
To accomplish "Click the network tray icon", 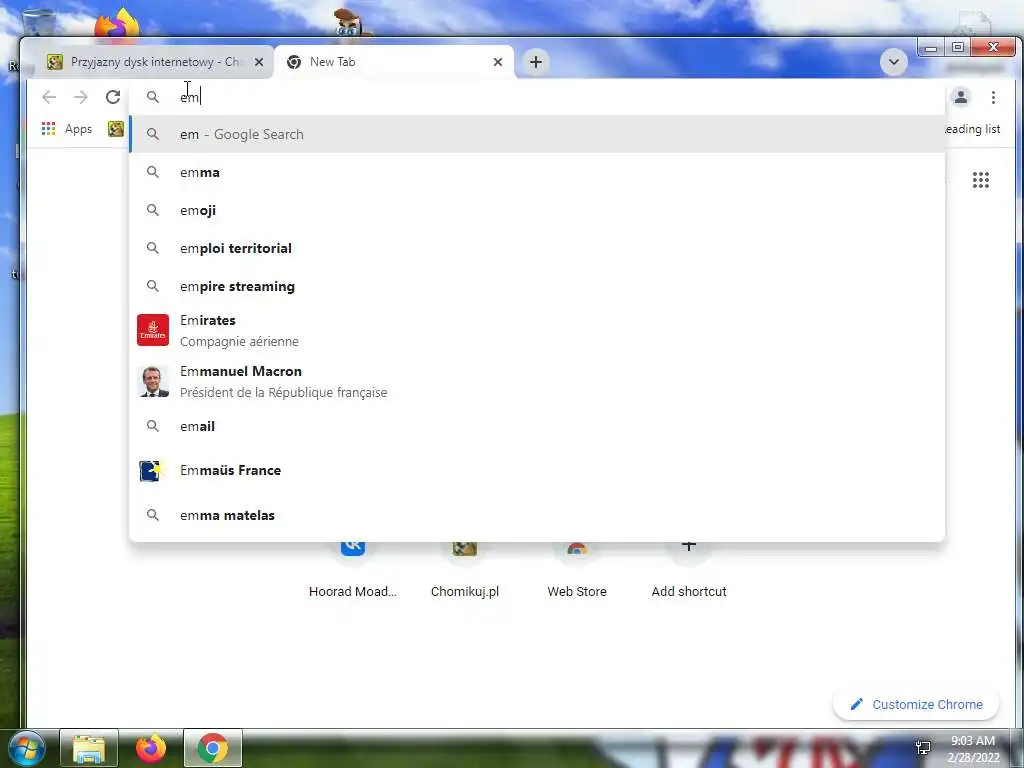I will [923, 748].
